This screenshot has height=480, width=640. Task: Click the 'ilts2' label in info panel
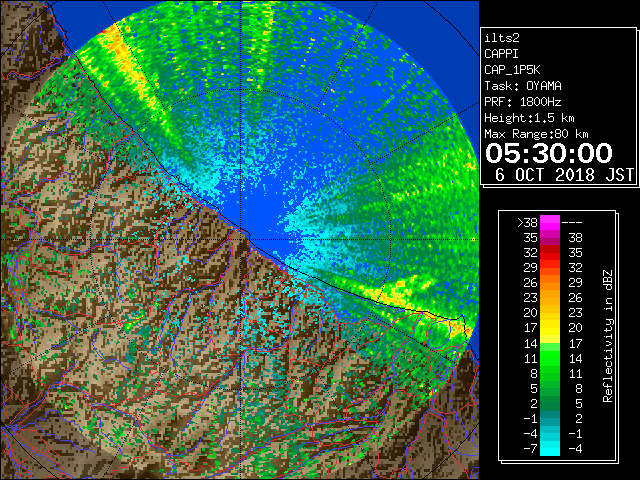502,38
